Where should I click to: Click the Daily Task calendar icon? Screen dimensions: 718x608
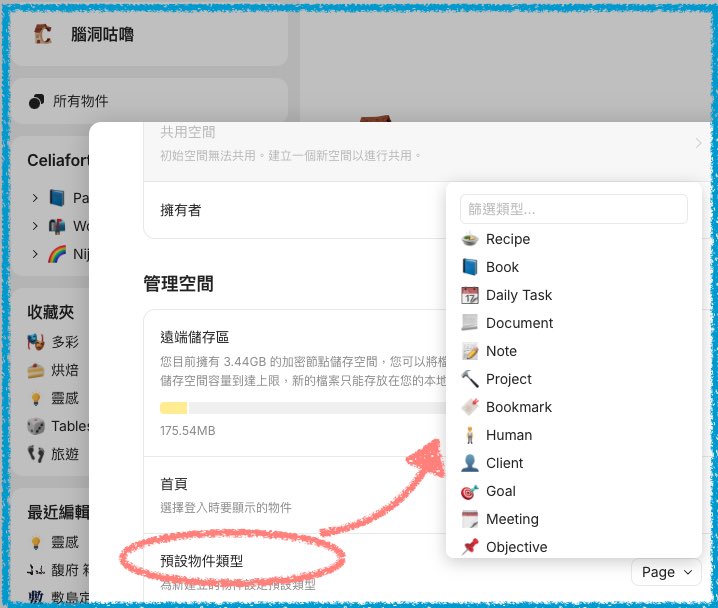[470, 295]
